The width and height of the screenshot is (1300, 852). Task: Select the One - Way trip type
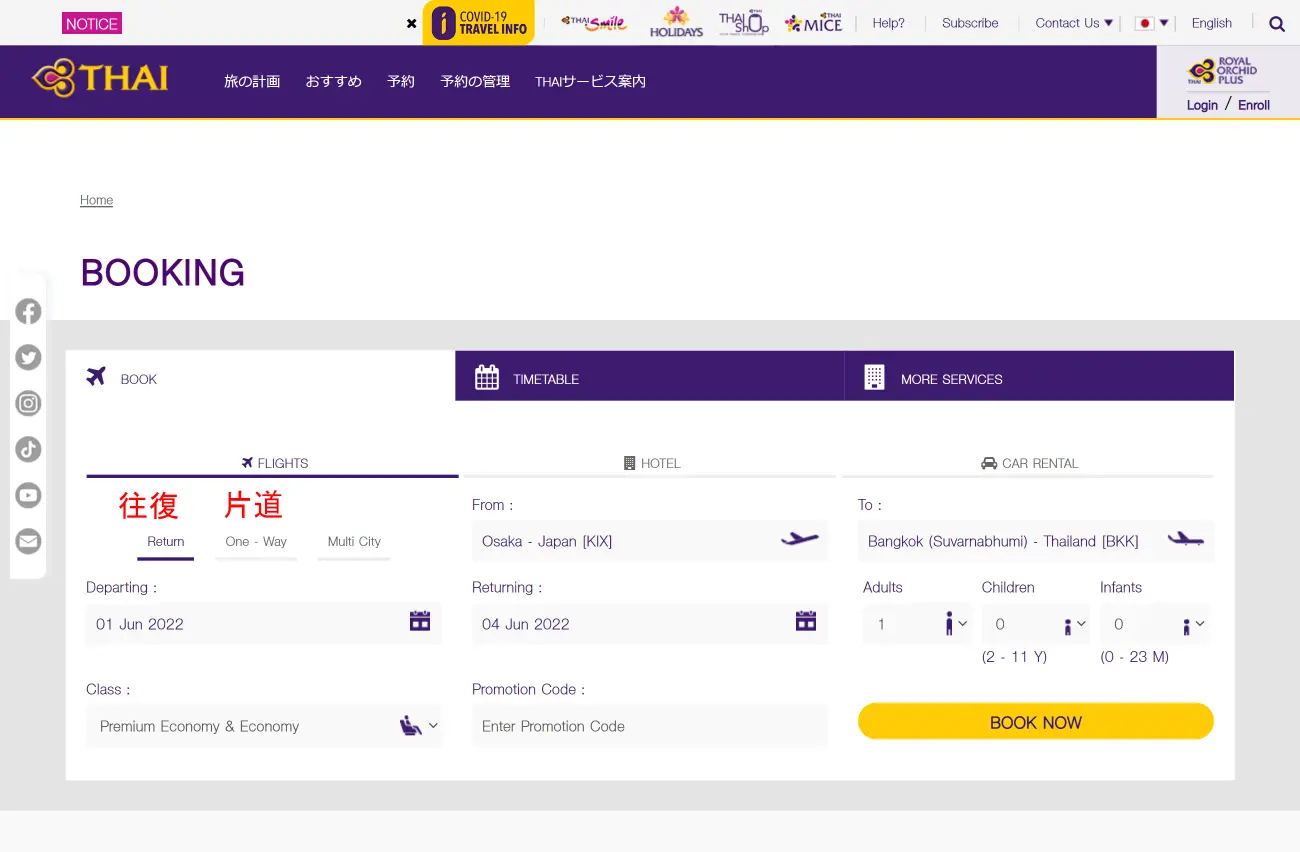256,542
